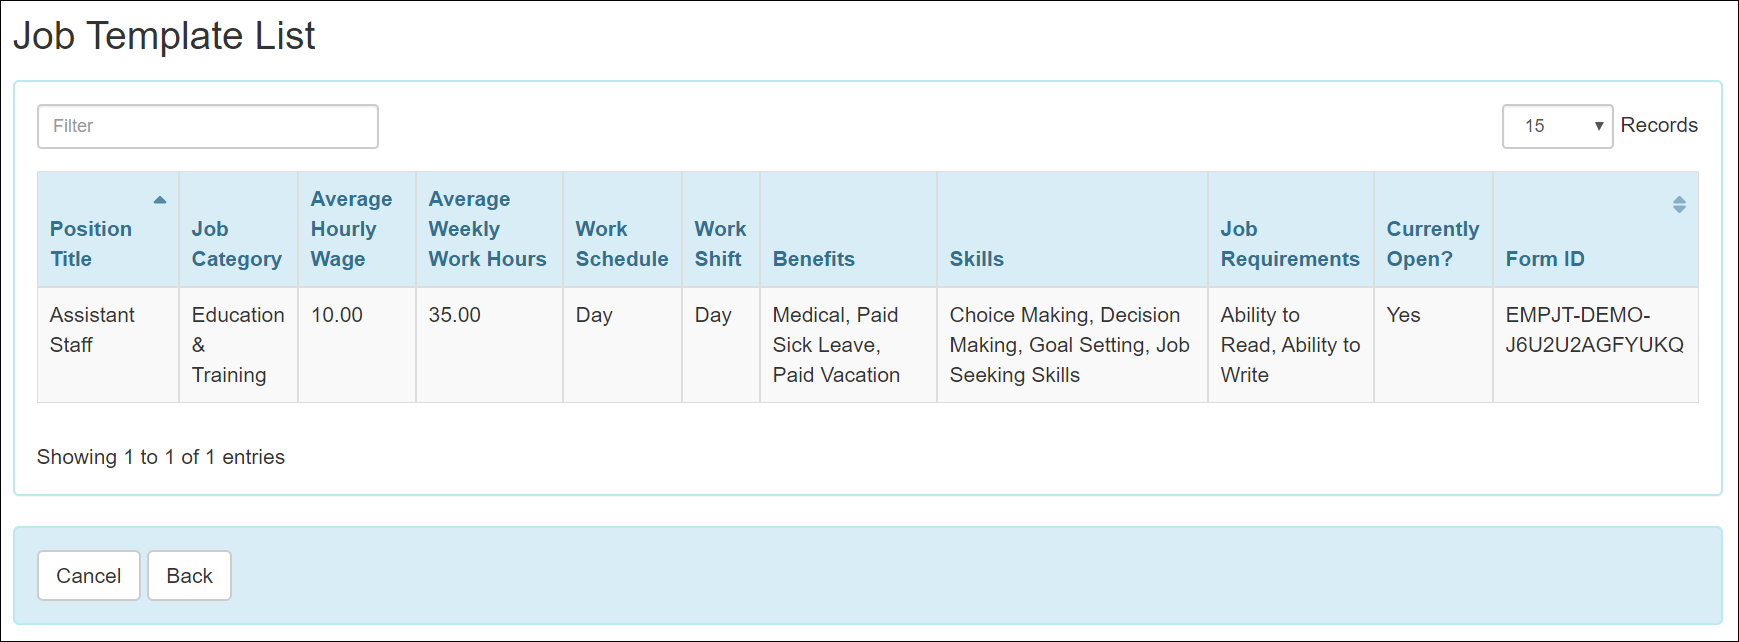Click the EMPJT-DEMO Form ID value
Viewport: 1739px width, 642px height.
(1594, 344)
